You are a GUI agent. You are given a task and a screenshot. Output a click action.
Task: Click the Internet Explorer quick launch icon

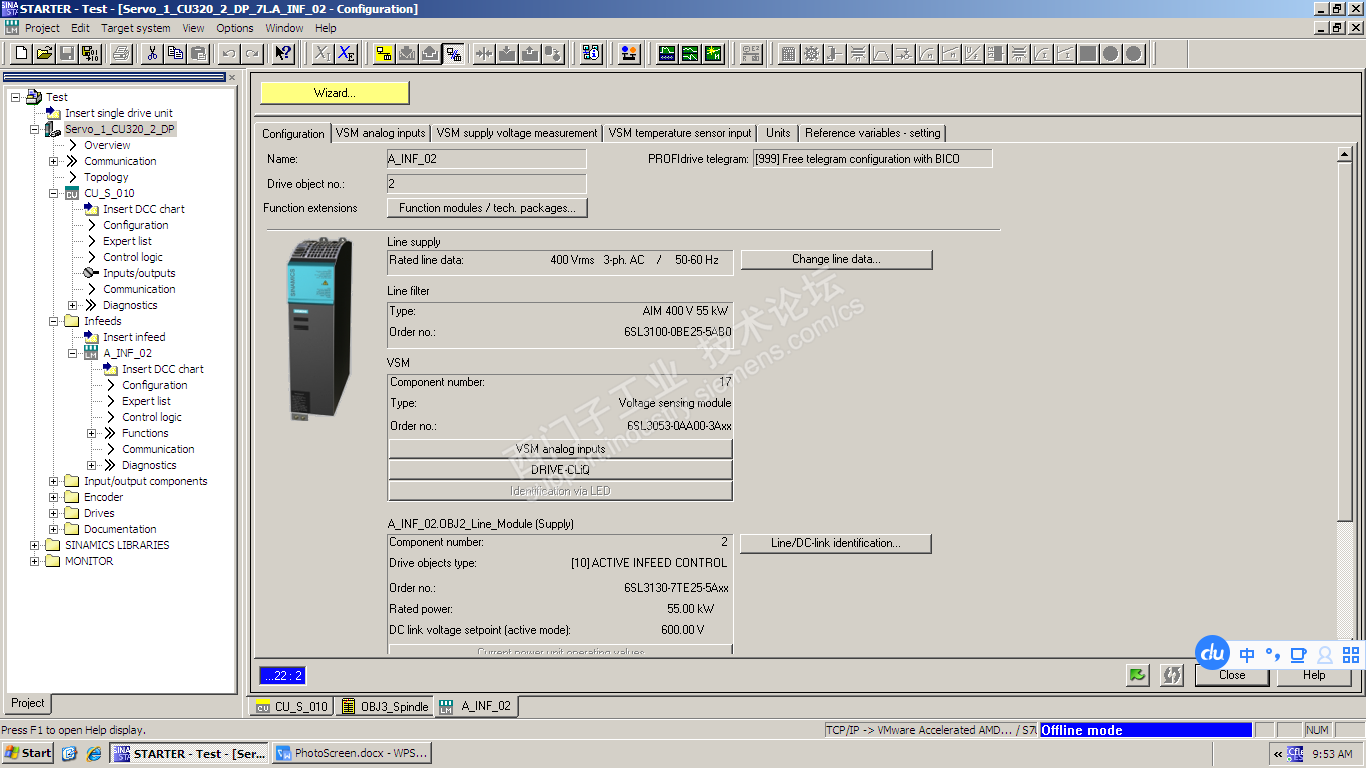94,753
